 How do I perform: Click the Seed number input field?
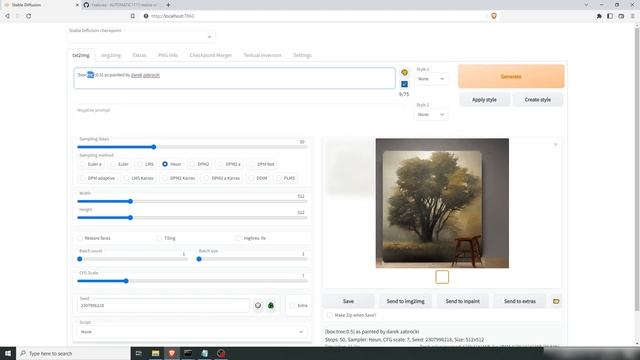(163, 305)
